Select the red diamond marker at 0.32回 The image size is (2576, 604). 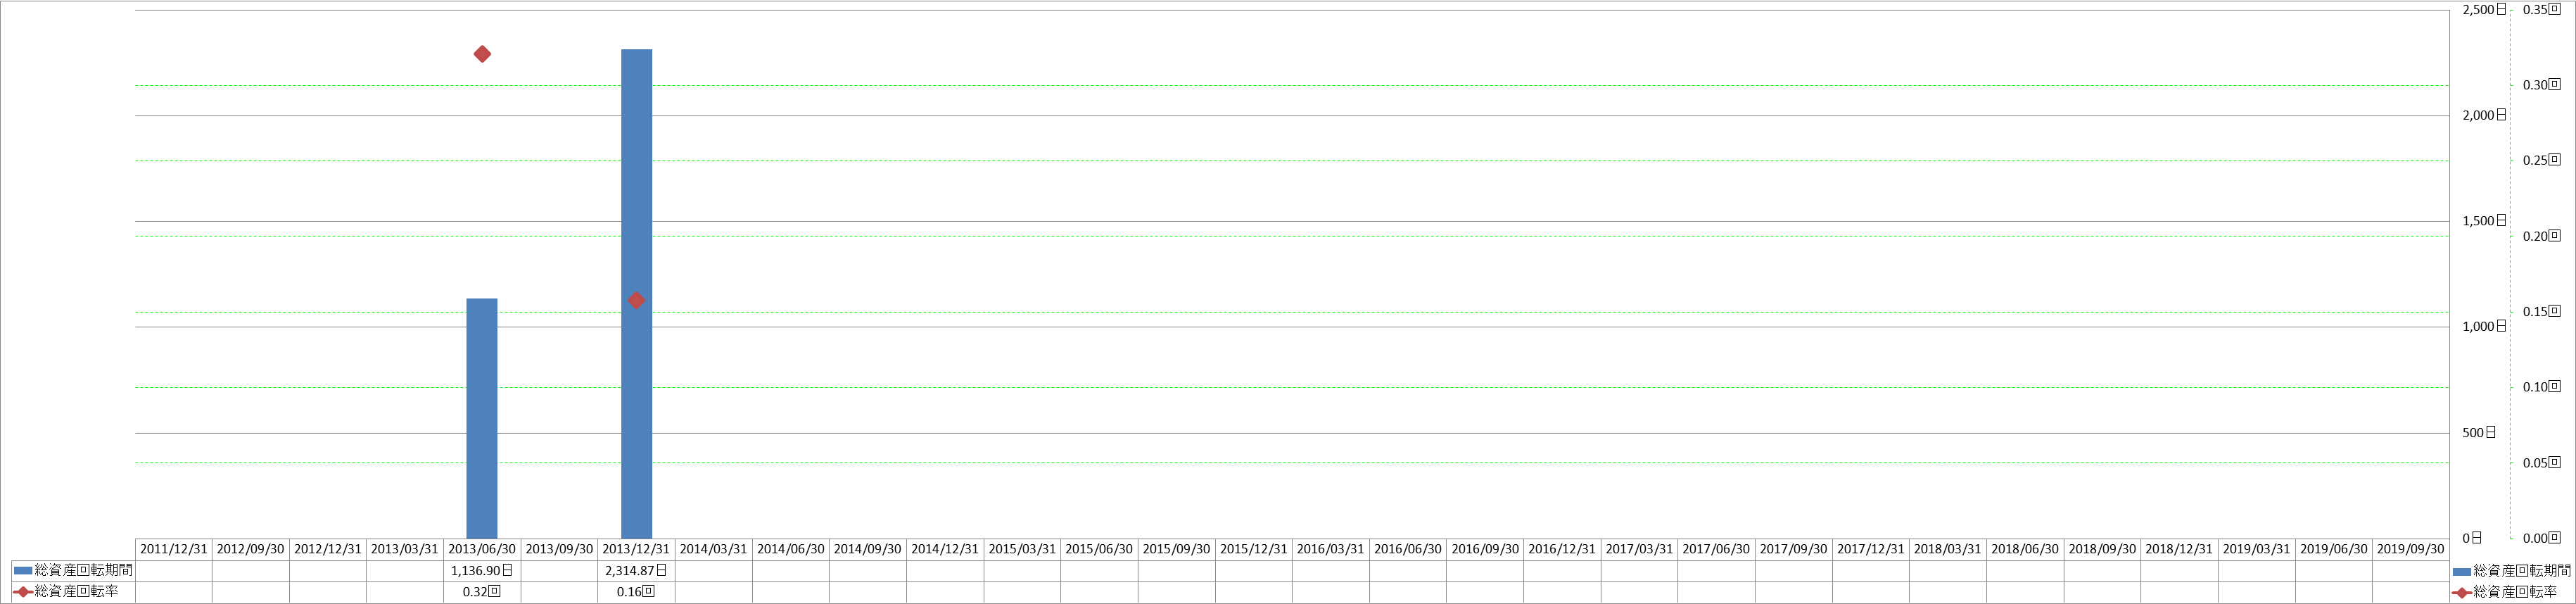(482, 54)
